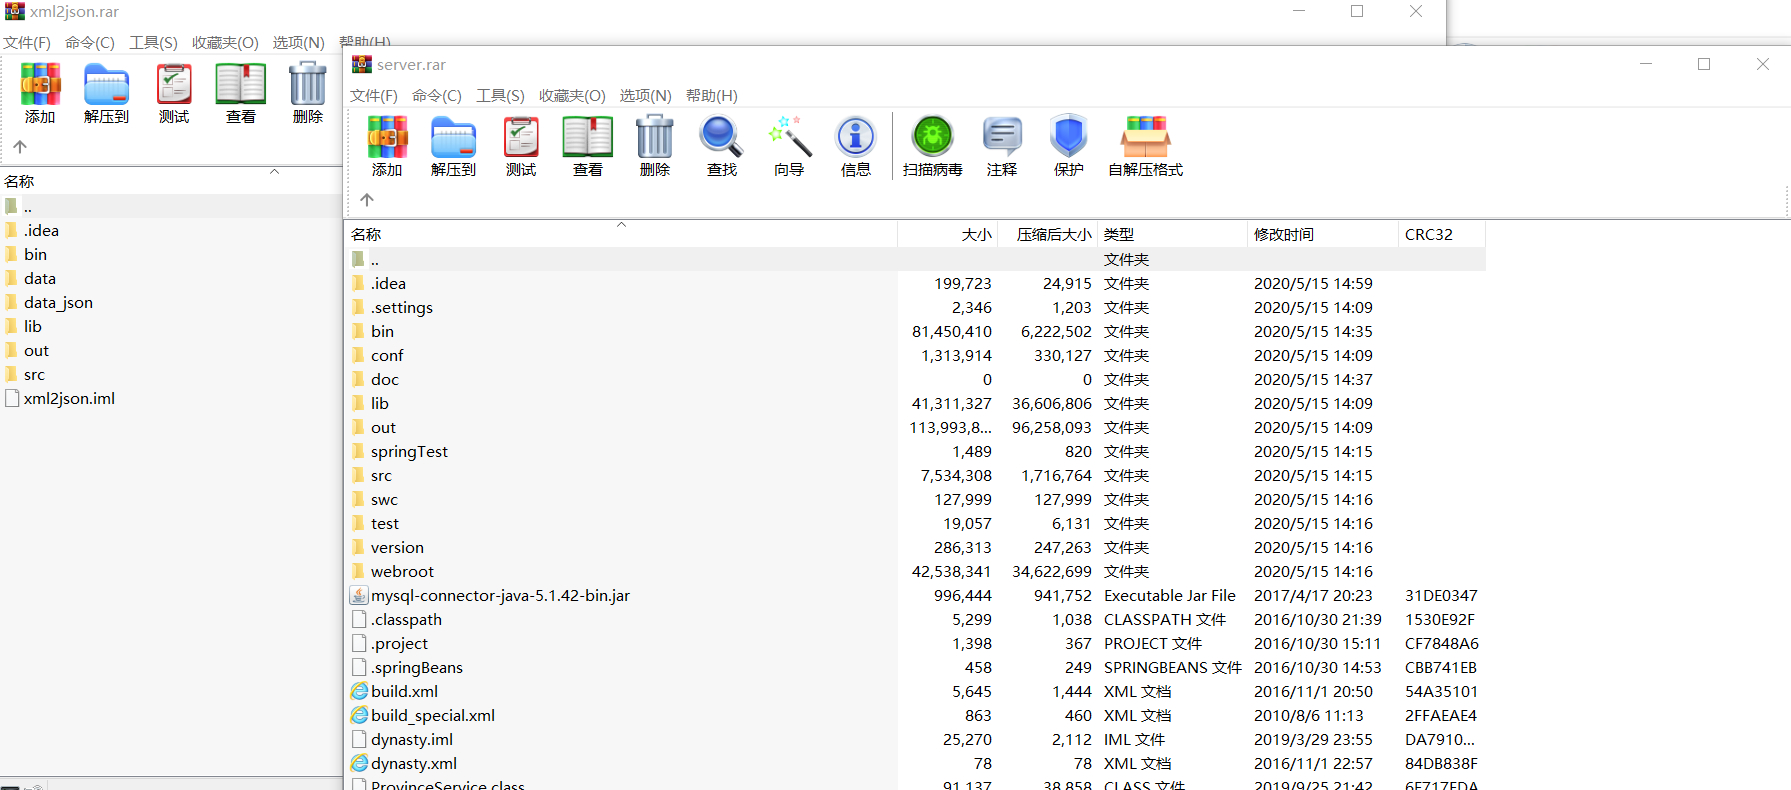Sort by the modification time column header
1791x790 pixels.
[1322, 234]
